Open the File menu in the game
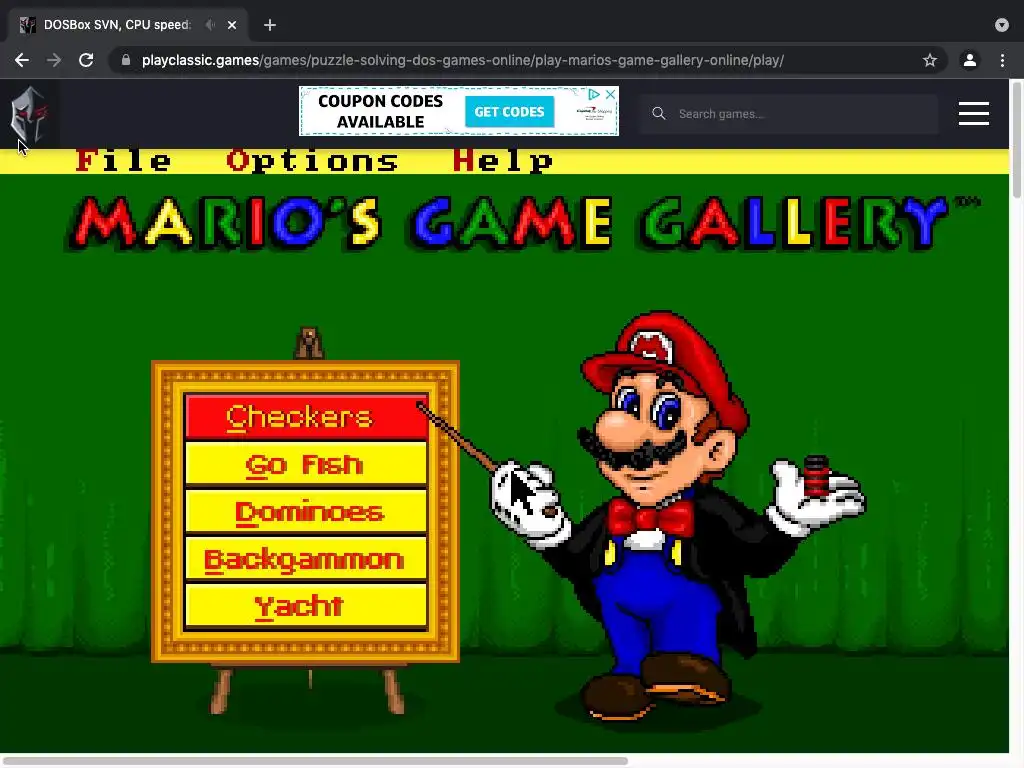 point(123,161)
